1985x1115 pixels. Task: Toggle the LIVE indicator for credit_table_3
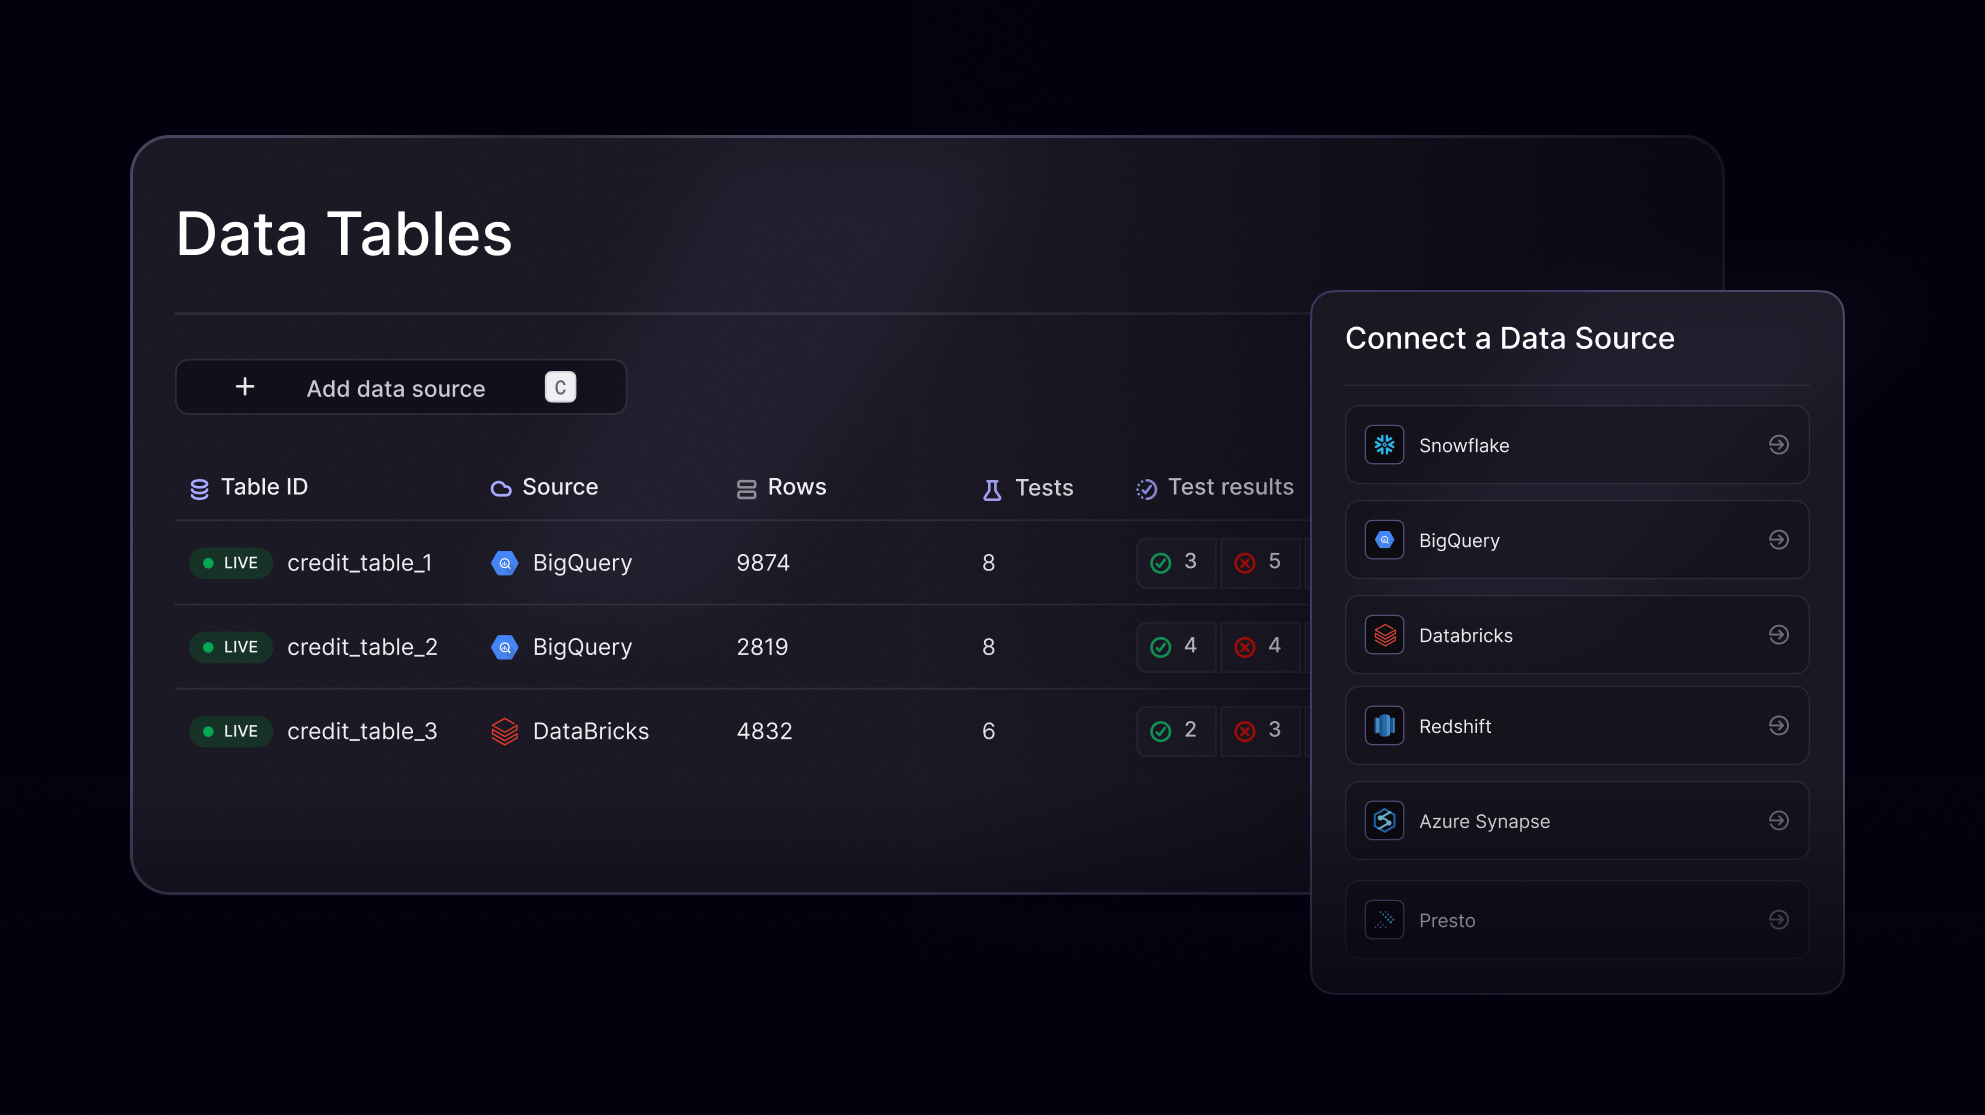[x=230, y=731]
